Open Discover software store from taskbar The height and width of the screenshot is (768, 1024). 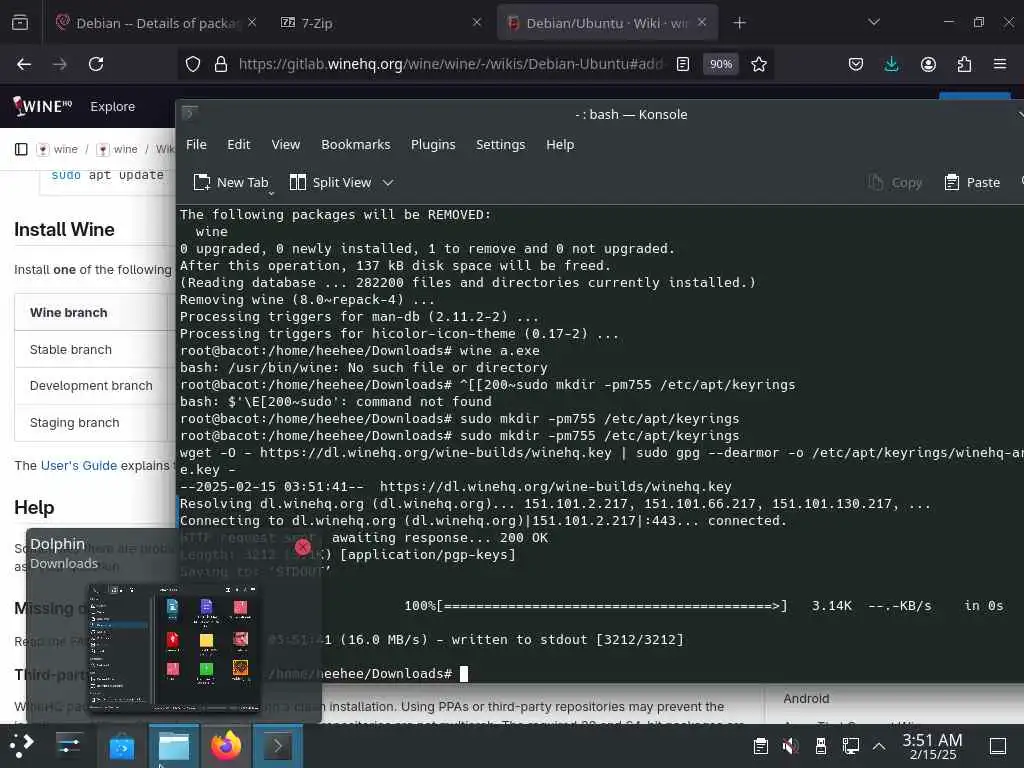click(x=121, y=746)
